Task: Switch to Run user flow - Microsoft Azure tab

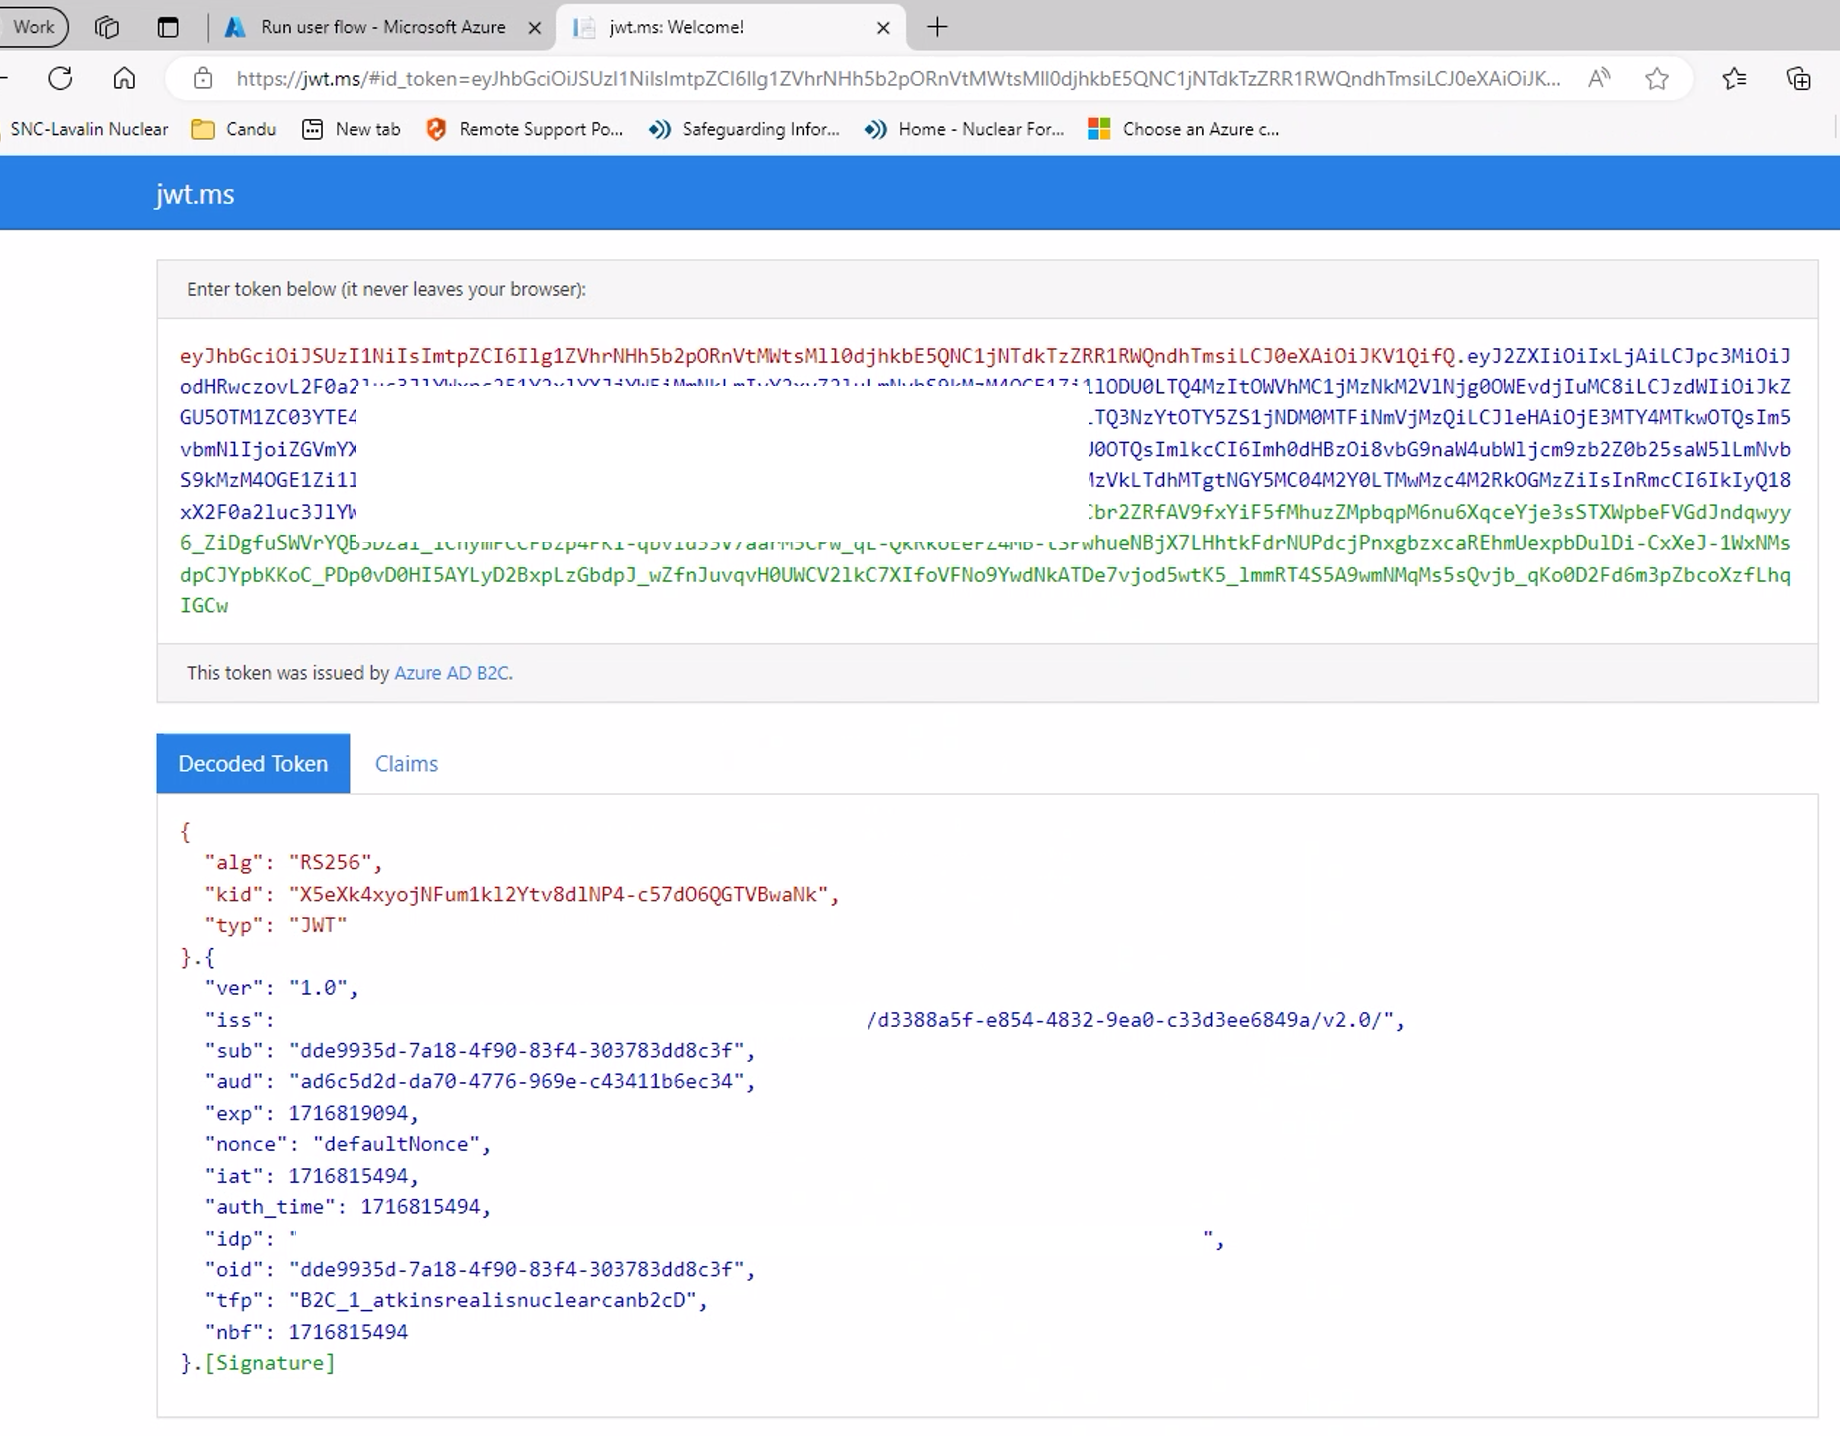Action: (x=383, y=27)
